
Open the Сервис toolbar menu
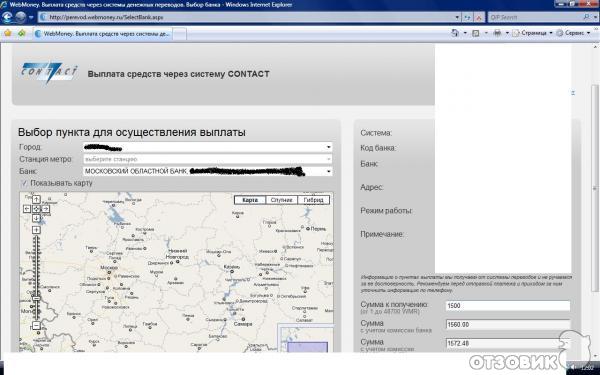pos(573,33)
